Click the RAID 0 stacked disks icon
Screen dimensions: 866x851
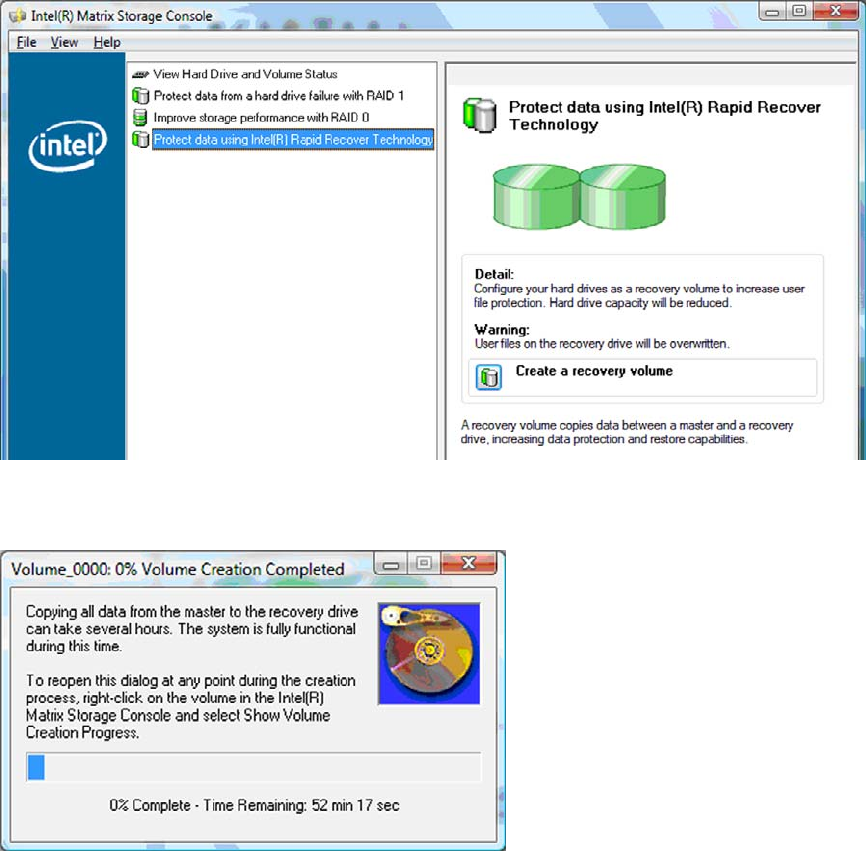pyautogui.click(x=140, y=118)
